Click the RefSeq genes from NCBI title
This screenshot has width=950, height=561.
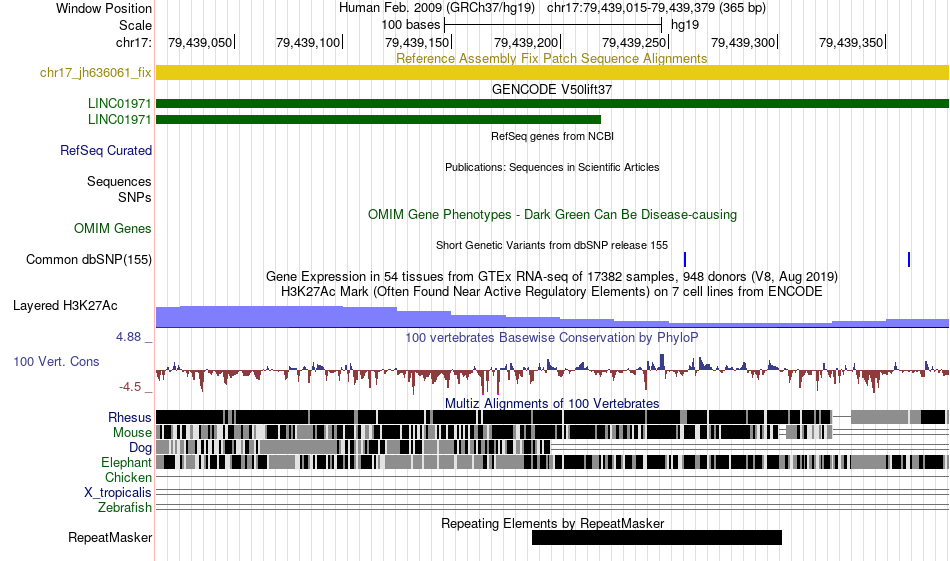tap(552, 136)
